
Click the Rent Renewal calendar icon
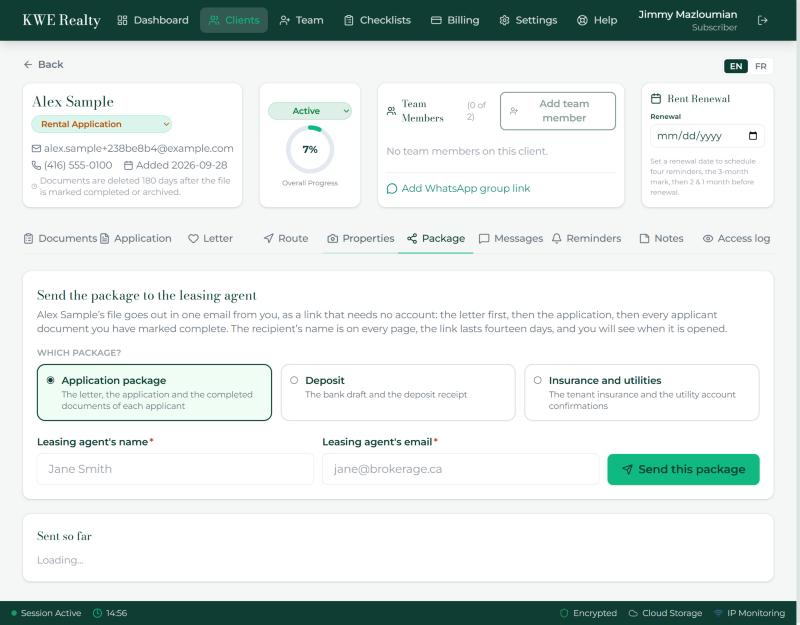(x=656, y=98)
